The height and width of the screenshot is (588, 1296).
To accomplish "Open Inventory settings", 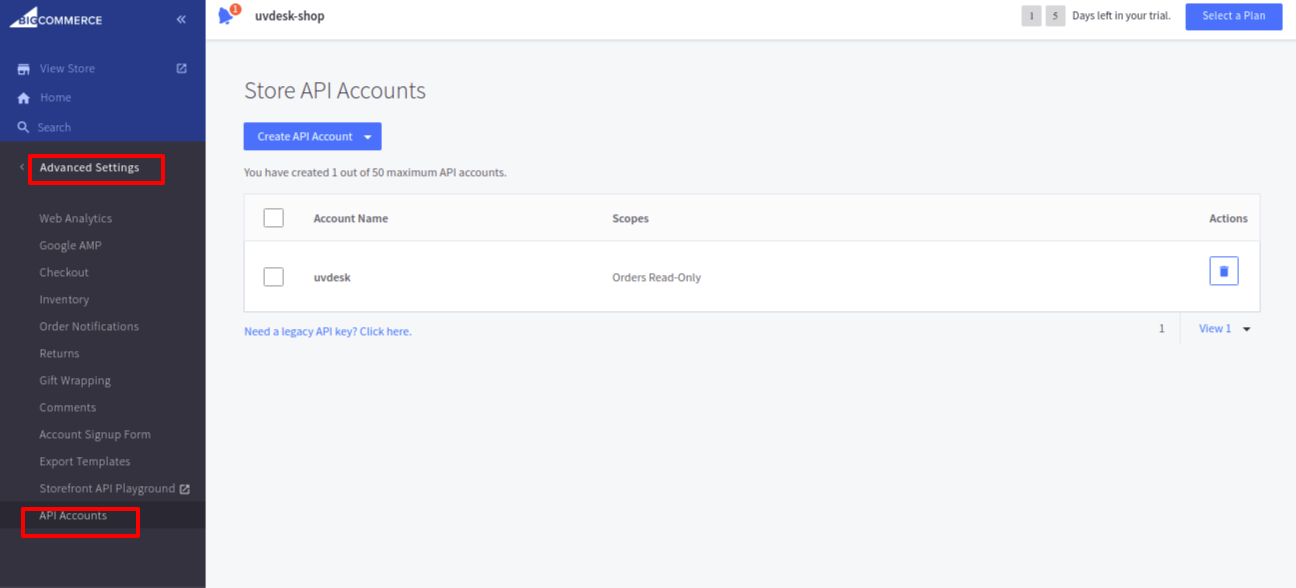I will point(64,299).
